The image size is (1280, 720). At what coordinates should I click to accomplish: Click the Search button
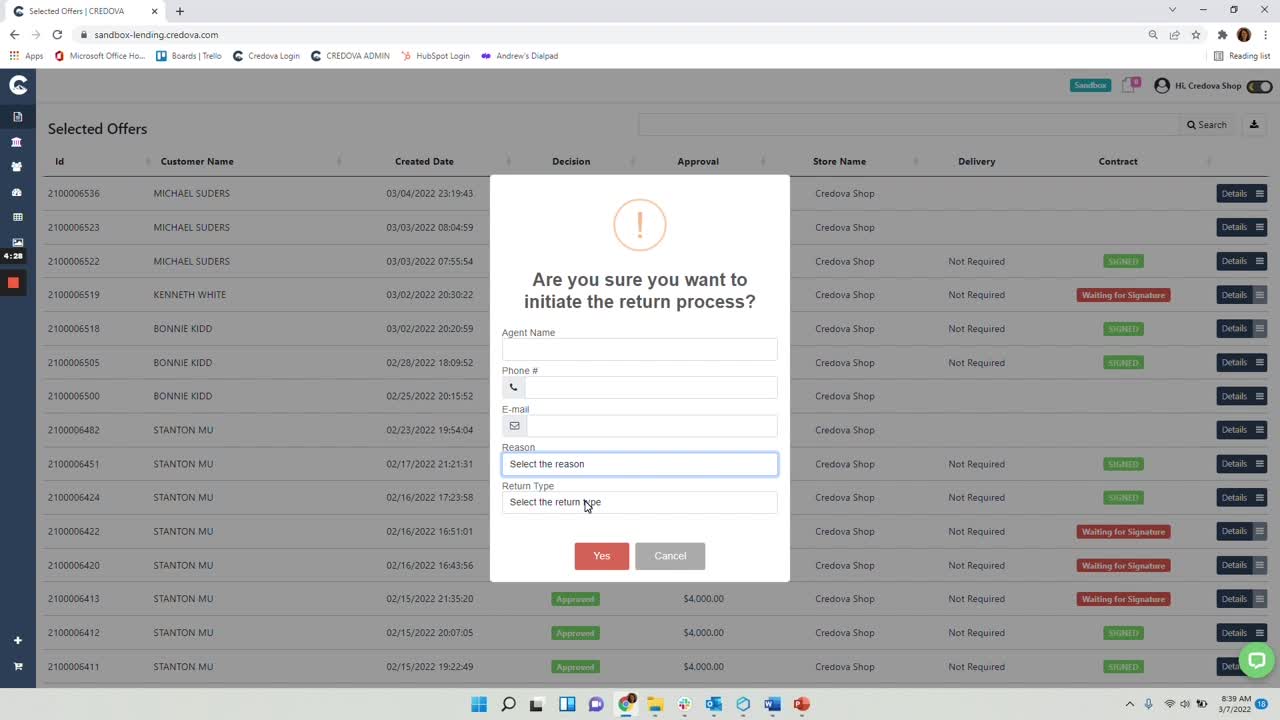click(x=1207, y=125)
